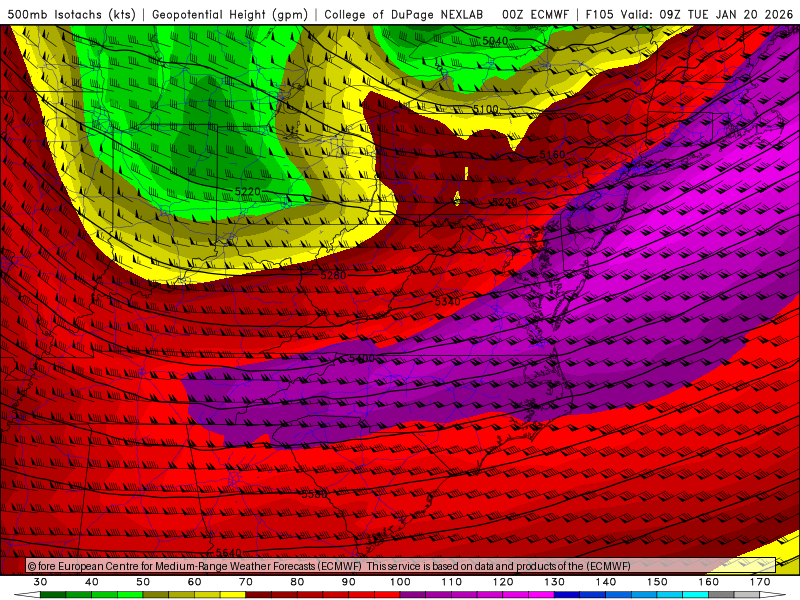Click the cyan colorbar swatch before 160

(696, 594)
